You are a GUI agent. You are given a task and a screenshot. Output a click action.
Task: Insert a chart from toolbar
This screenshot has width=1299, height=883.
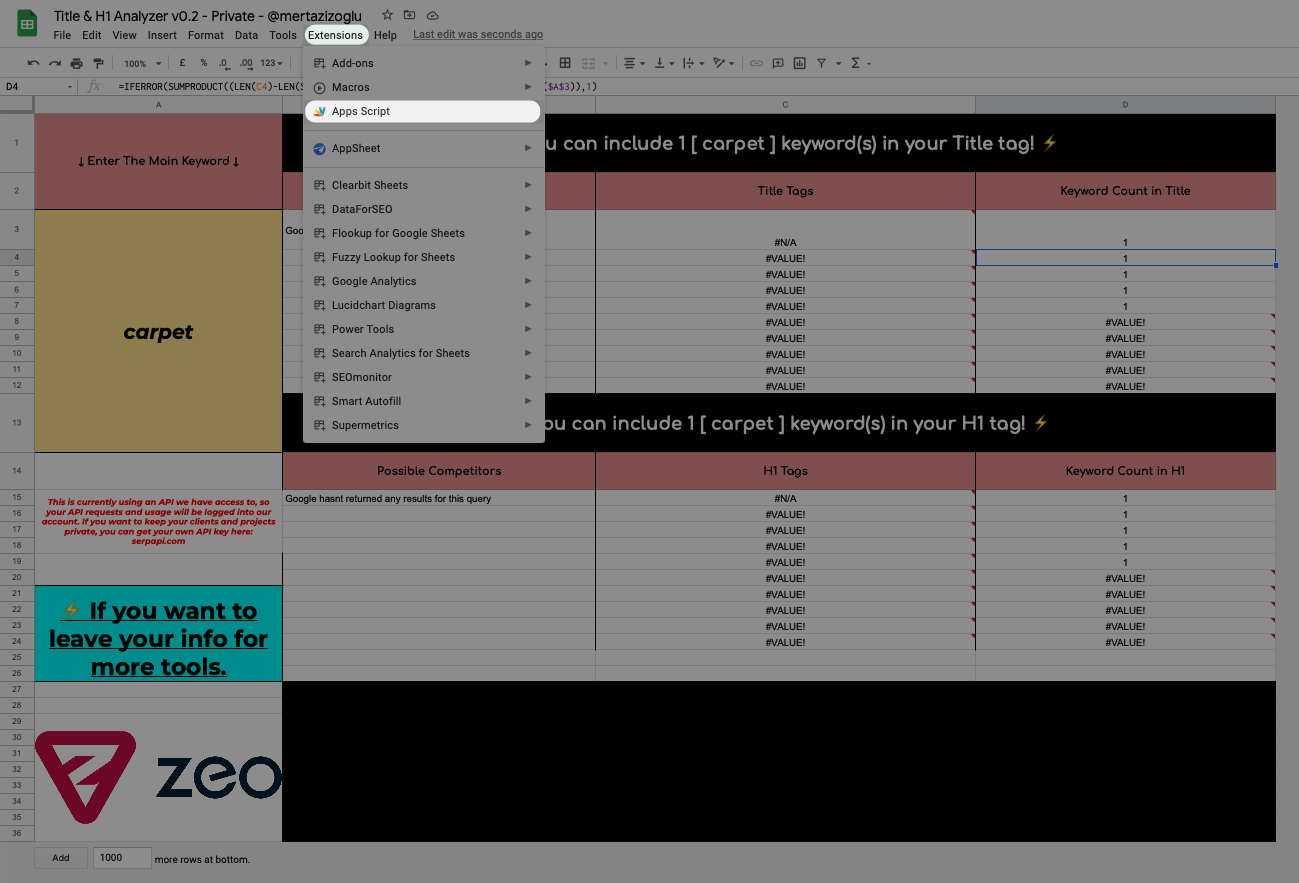coord(800,63)
